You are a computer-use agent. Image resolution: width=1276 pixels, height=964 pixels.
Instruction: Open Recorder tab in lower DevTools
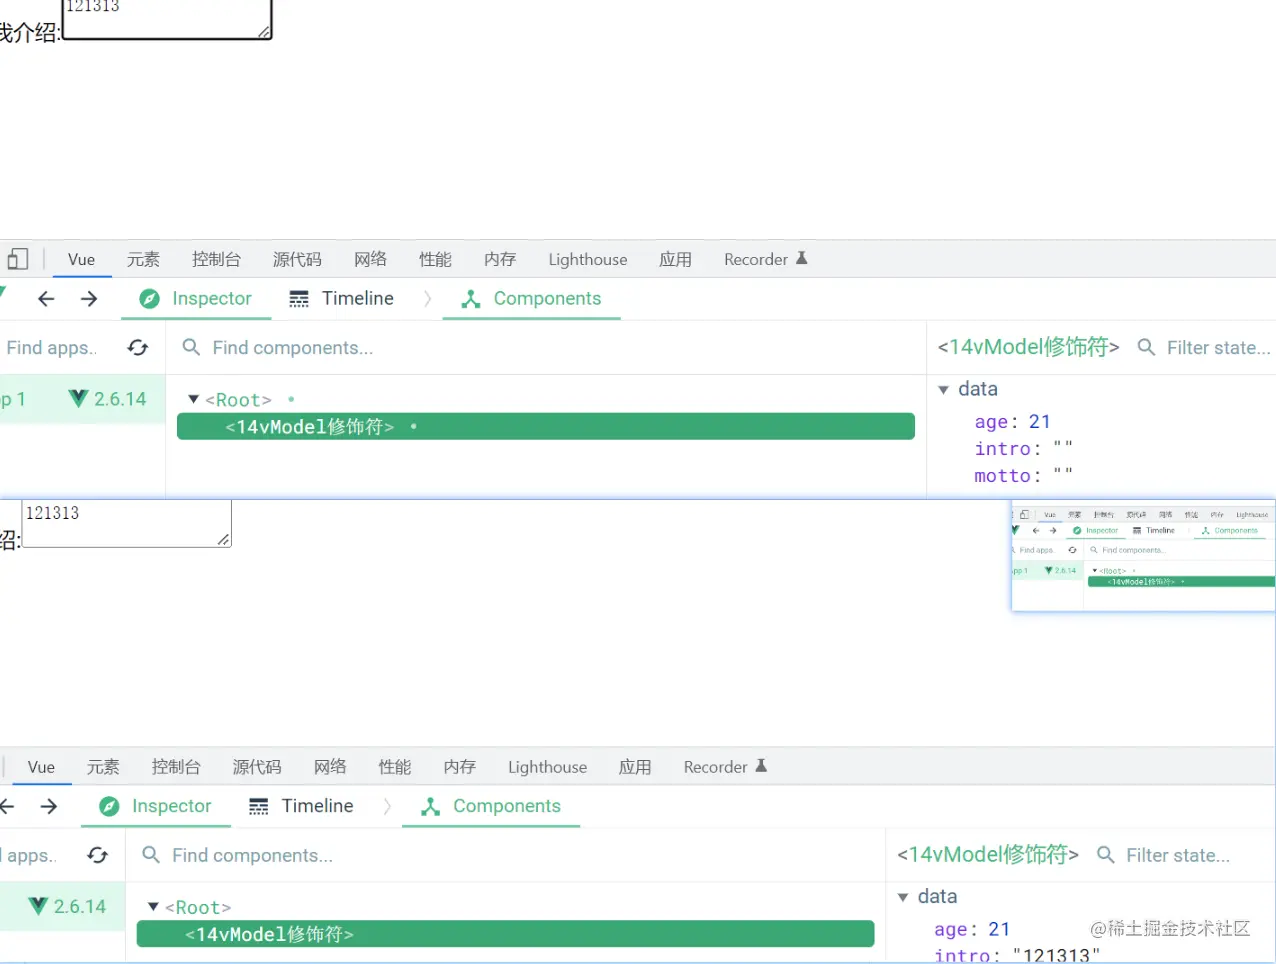coord(726,767)
